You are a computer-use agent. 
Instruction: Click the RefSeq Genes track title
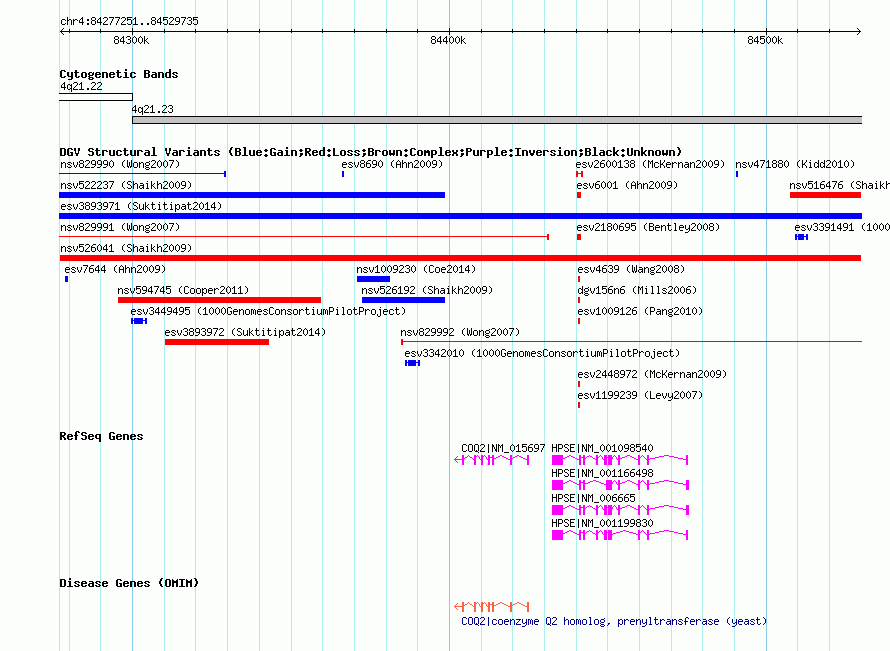coord(101,436)
